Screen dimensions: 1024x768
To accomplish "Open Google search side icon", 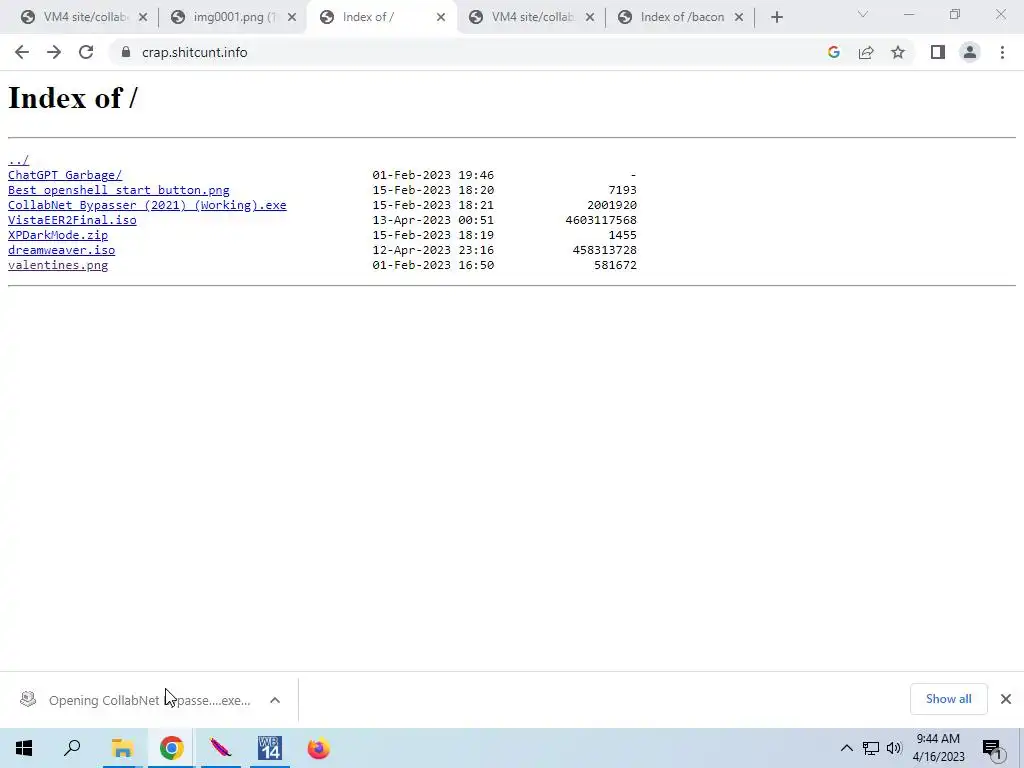I will (x=833, y=52).
